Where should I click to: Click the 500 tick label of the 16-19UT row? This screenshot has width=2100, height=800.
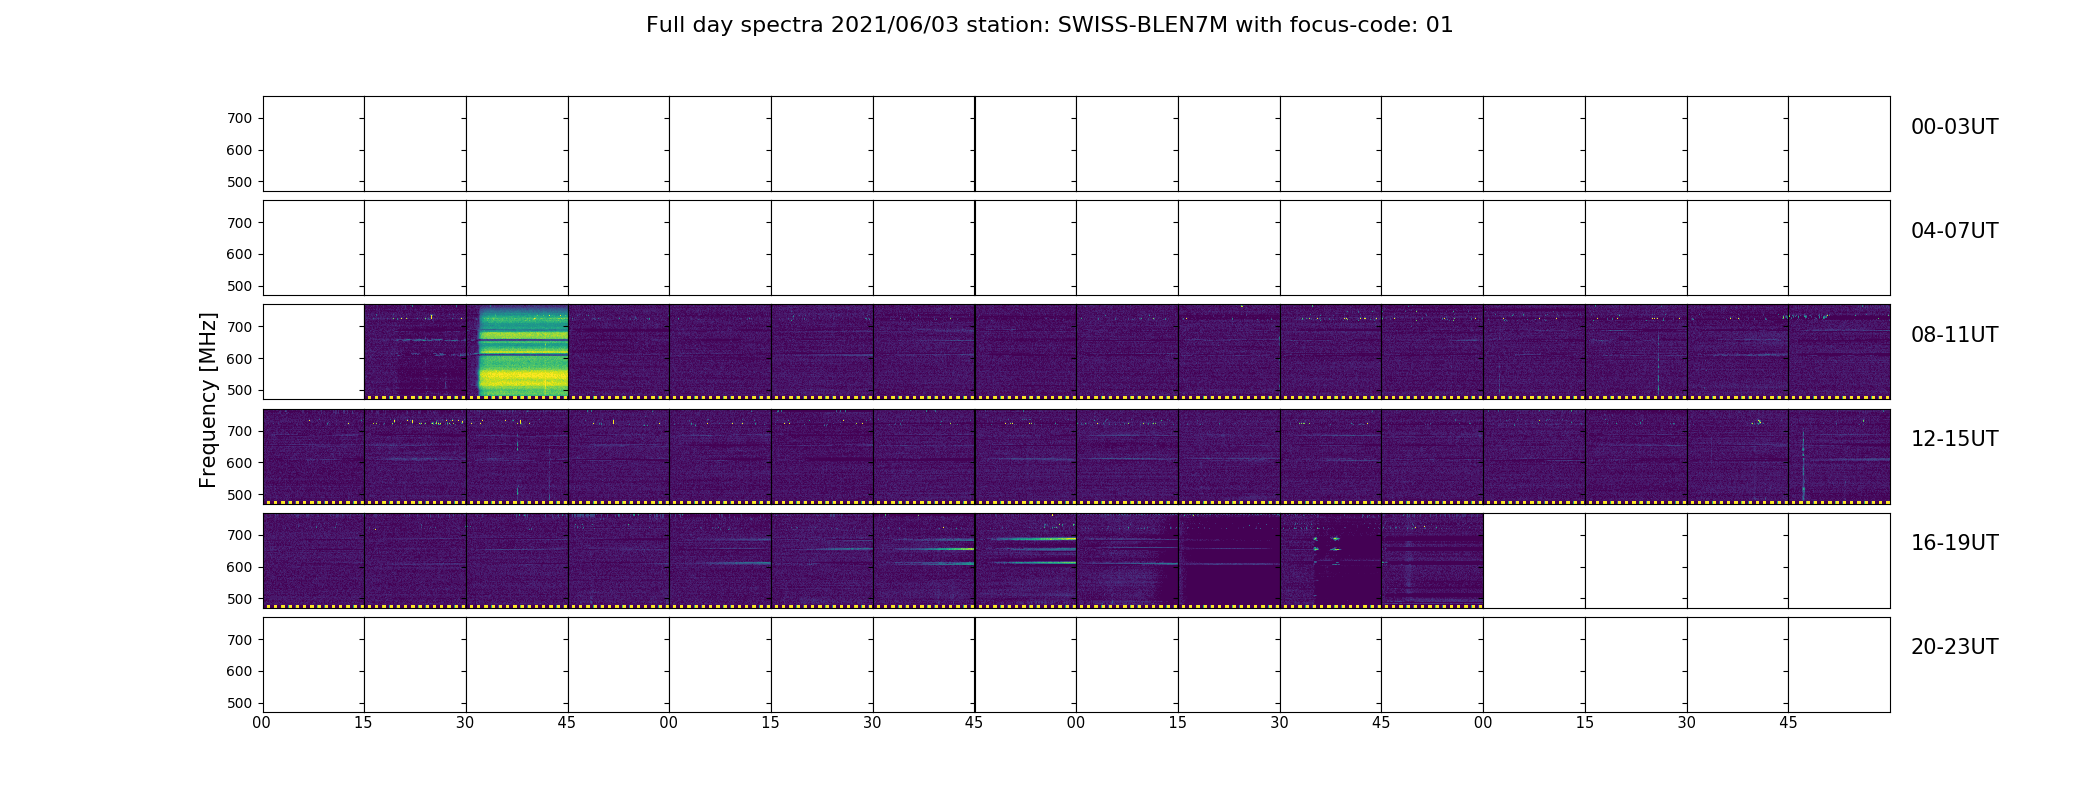[239, 599]
